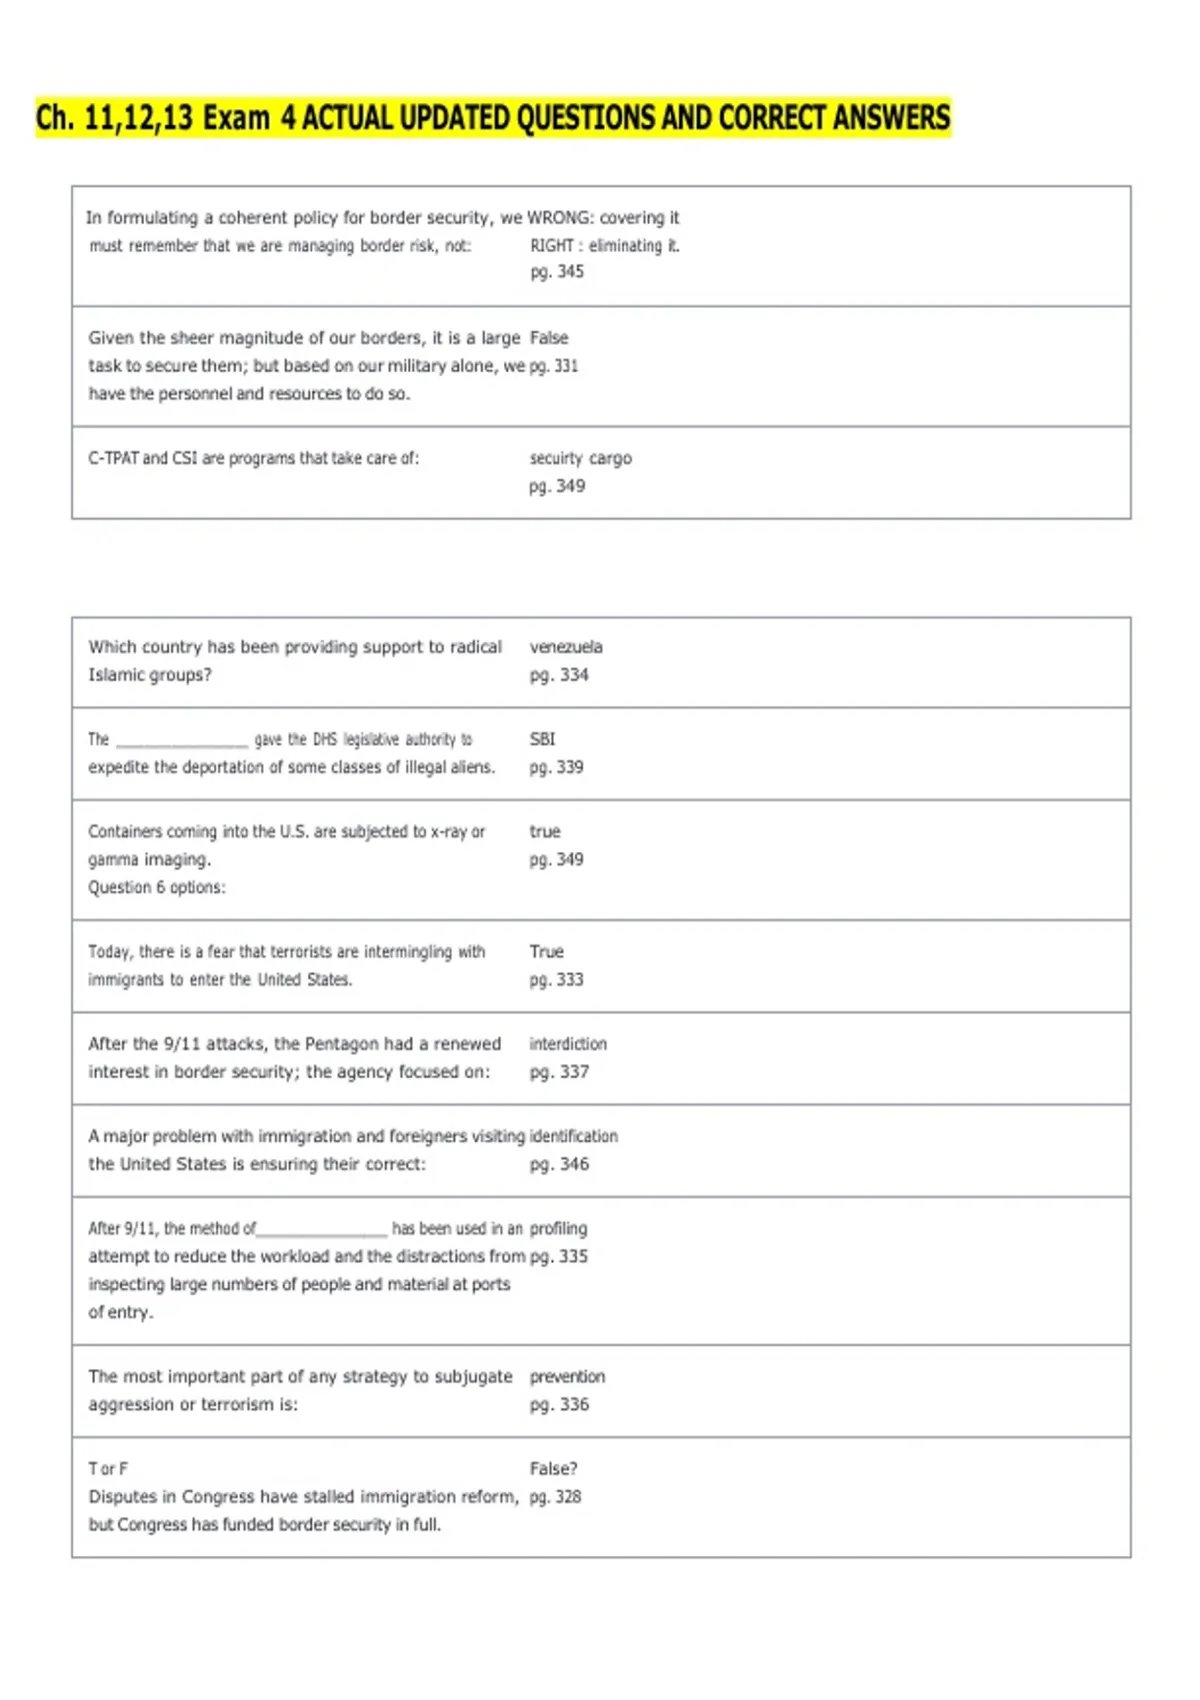Click the blank in the 'After 9/11, the method of' question

click(x=322, y=1232)
